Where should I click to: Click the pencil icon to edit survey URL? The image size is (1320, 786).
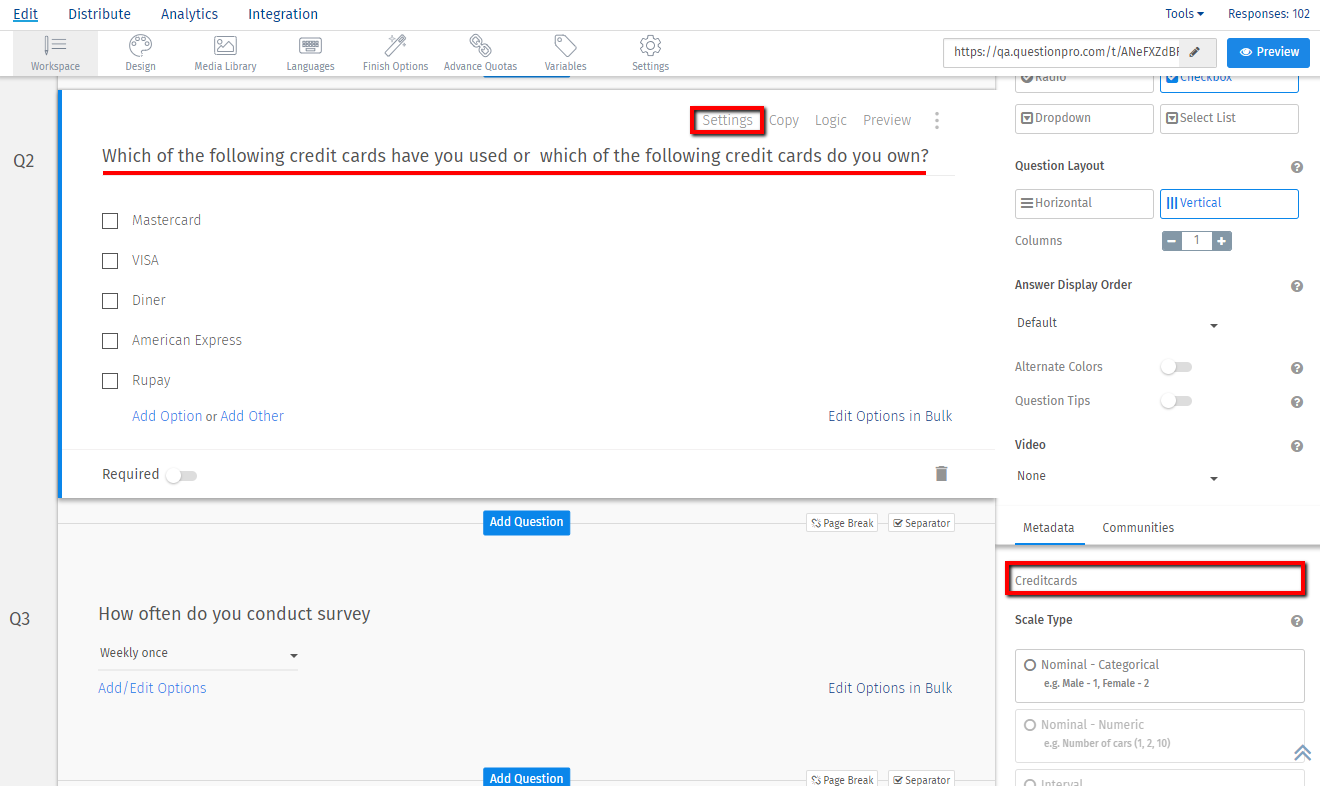click(1197, 53)
